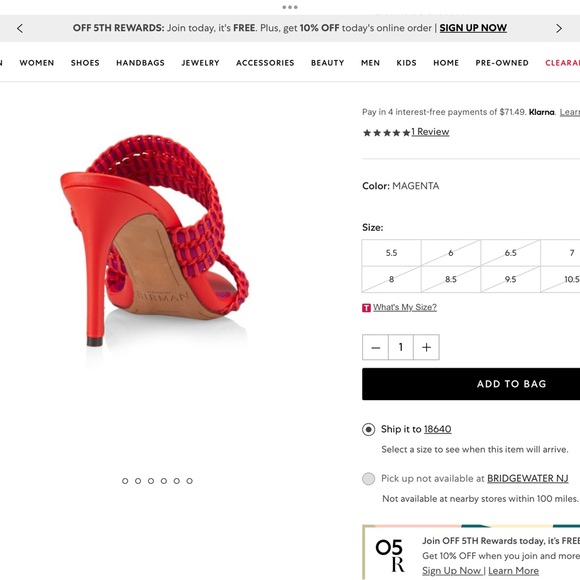The image size is (580, 580).
Task: Click Sign Up Now in the rewards box
Action: click(x=452, y=571)
